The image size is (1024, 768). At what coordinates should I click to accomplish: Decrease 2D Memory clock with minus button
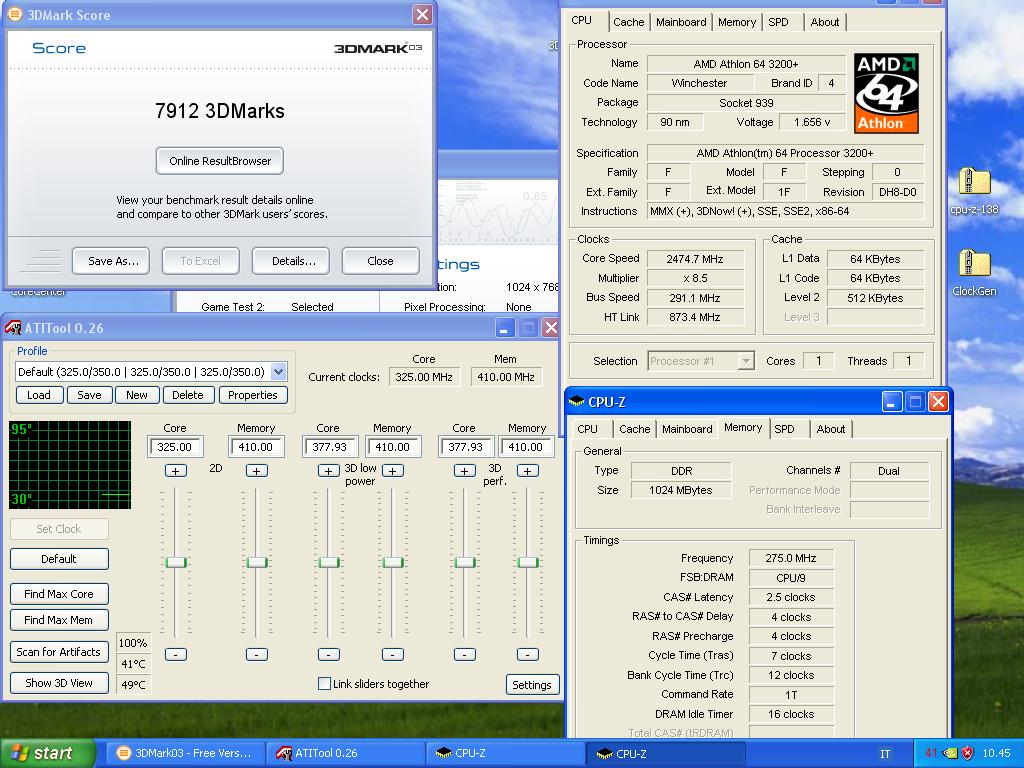pos(257,654)
